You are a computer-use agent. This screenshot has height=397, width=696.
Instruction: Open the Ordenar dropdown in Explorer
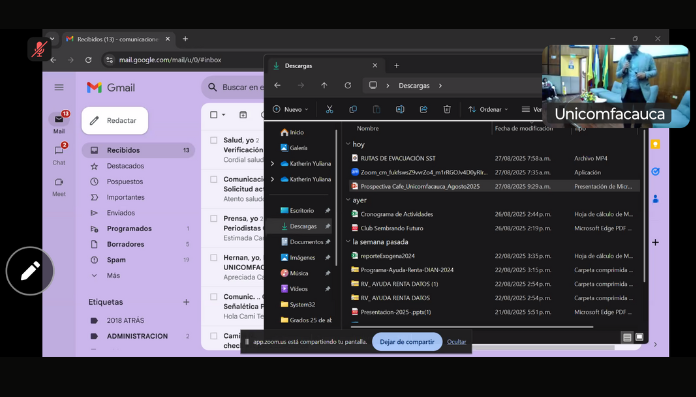488,109
